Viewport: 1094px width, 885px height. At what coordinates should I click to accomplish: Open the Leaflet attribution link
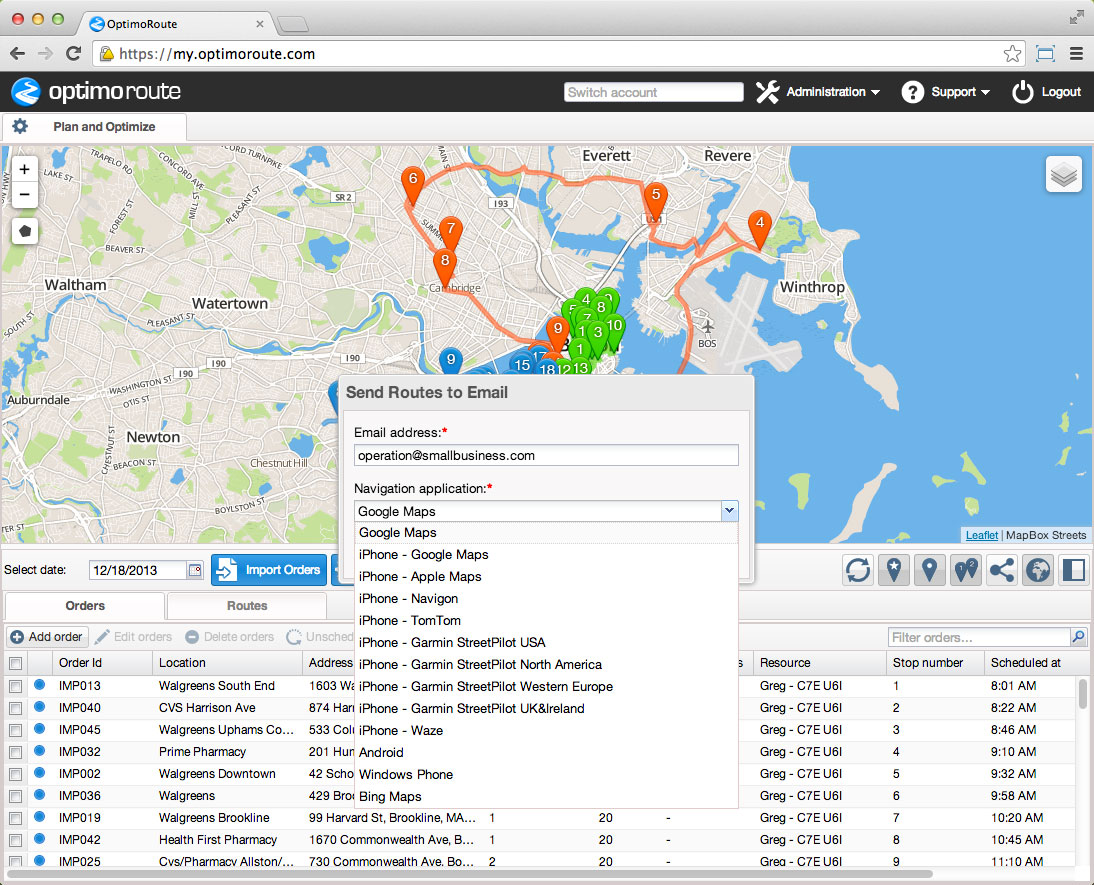982,535
